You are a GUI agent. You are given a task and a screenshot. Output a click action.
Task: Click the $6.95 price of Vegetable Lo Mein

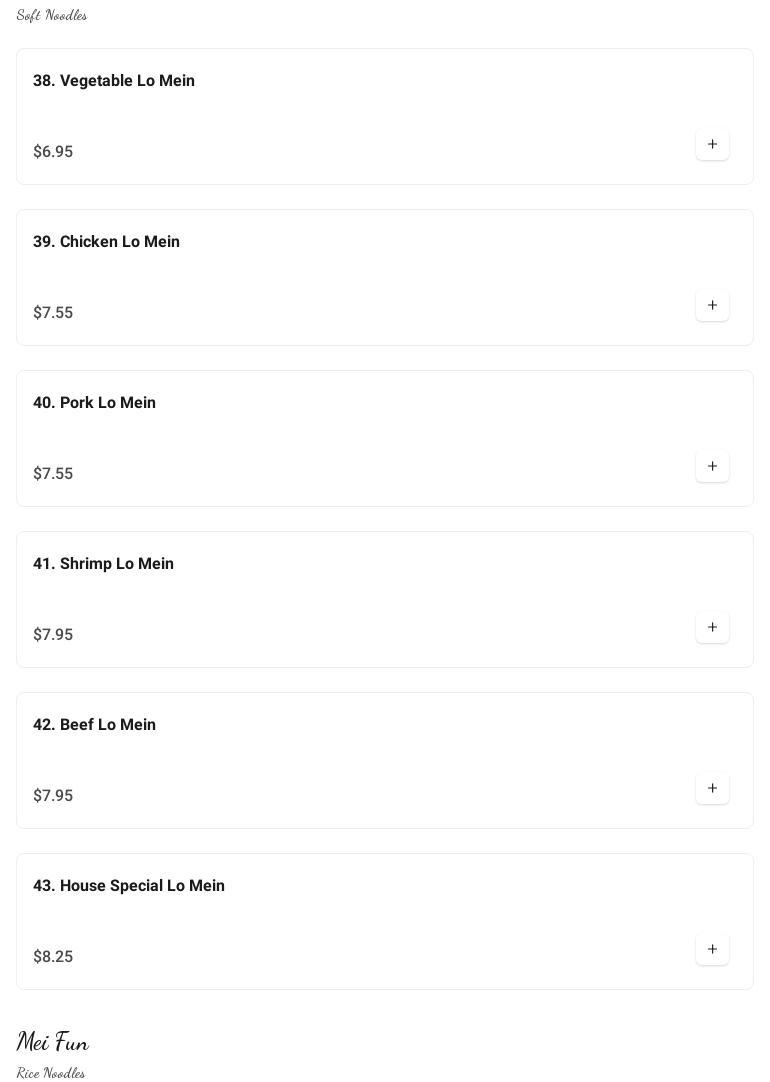coord(53,152)
